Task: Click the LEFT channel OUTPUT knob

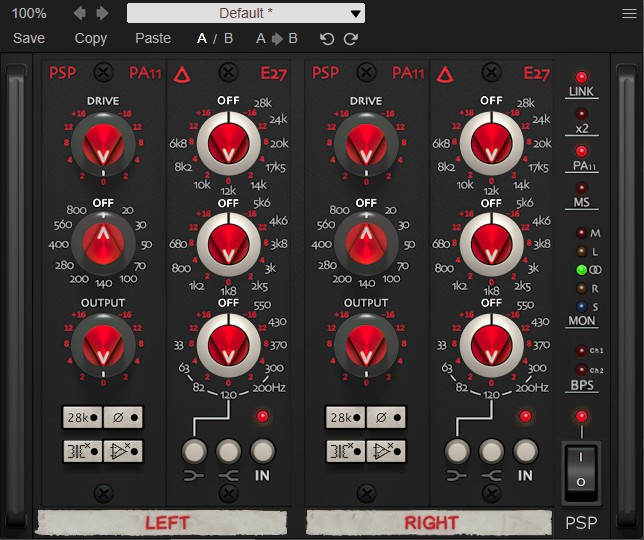Action: point(103,346)
